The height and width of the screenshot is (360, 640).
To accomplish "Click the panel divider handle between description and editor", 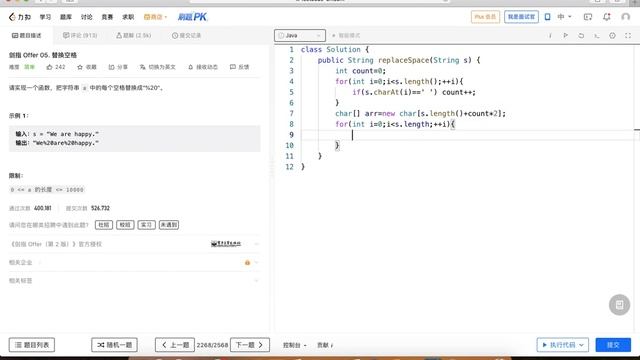I will 272,167.
